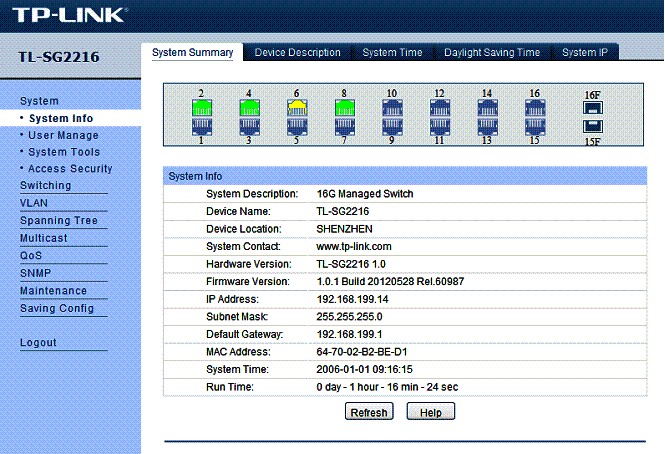Screen dimensions: 665x454
Task: Click port 5 icon on switch panel
Action: (297, 126)
